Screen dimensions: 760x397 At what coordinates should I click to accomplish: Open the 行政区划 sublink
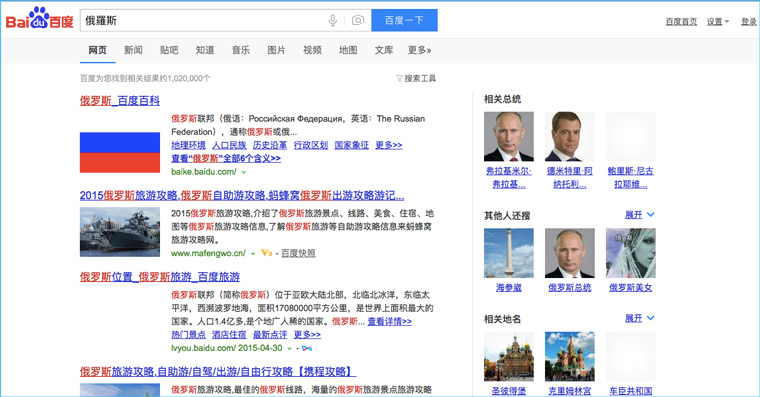[x=311, y=145]
